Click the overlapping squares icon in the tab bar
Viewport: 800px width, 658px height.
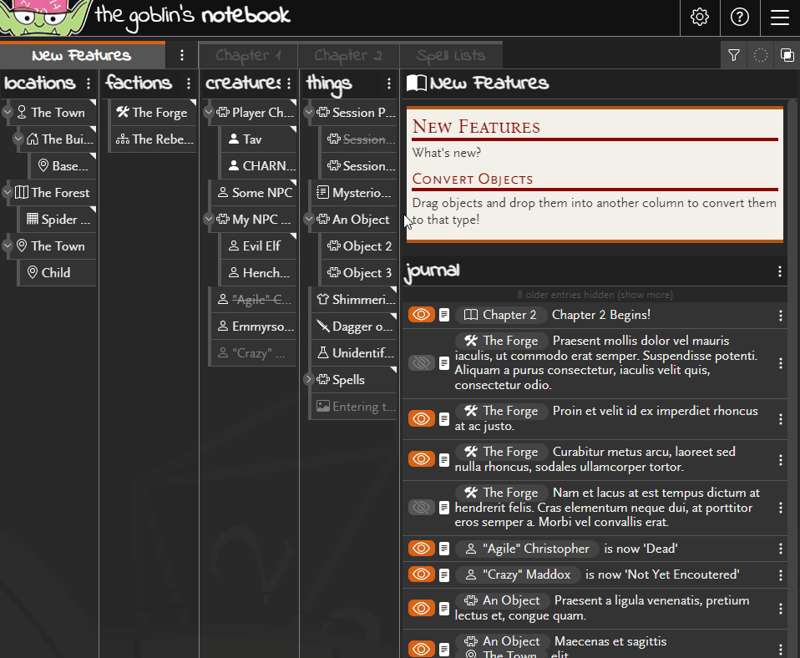point(787,55)
